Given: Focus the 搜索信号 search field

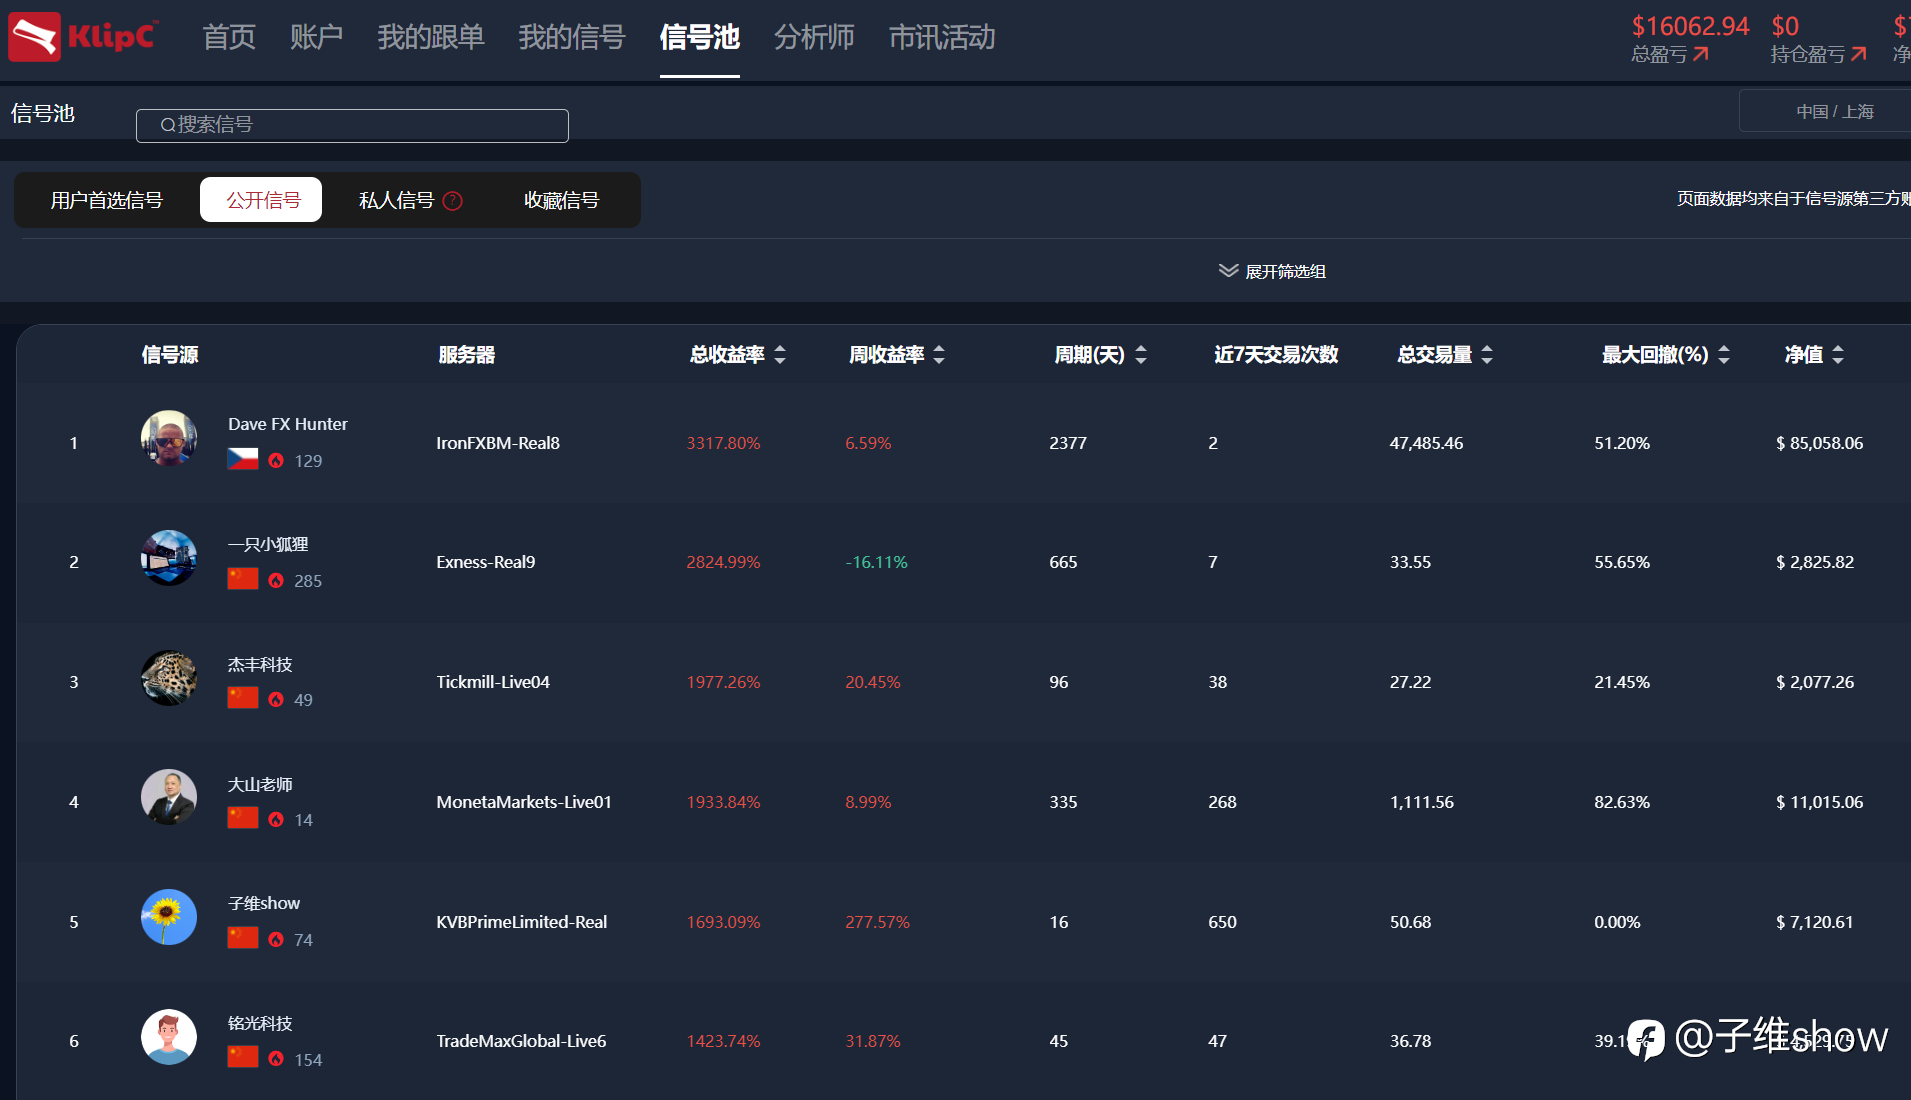Looking at the screenshot, I should (352, 125).
